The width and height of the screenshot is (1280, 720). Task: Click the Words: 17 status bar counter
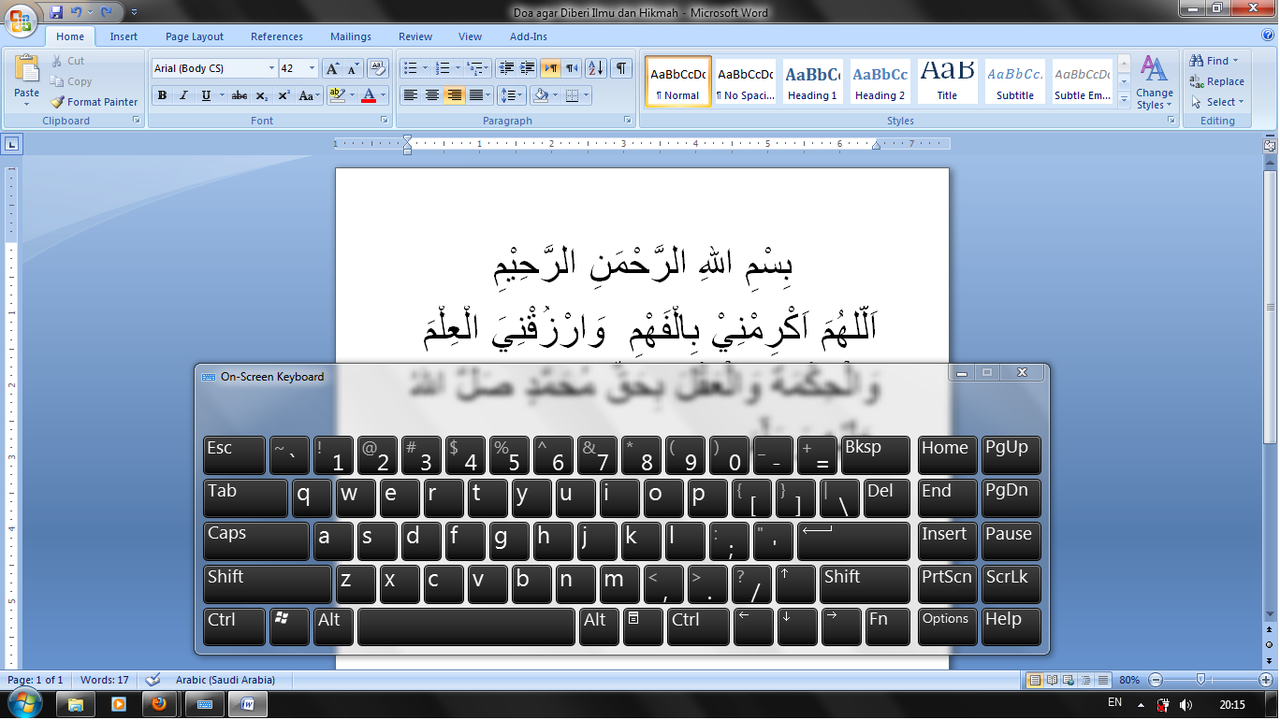105,680
